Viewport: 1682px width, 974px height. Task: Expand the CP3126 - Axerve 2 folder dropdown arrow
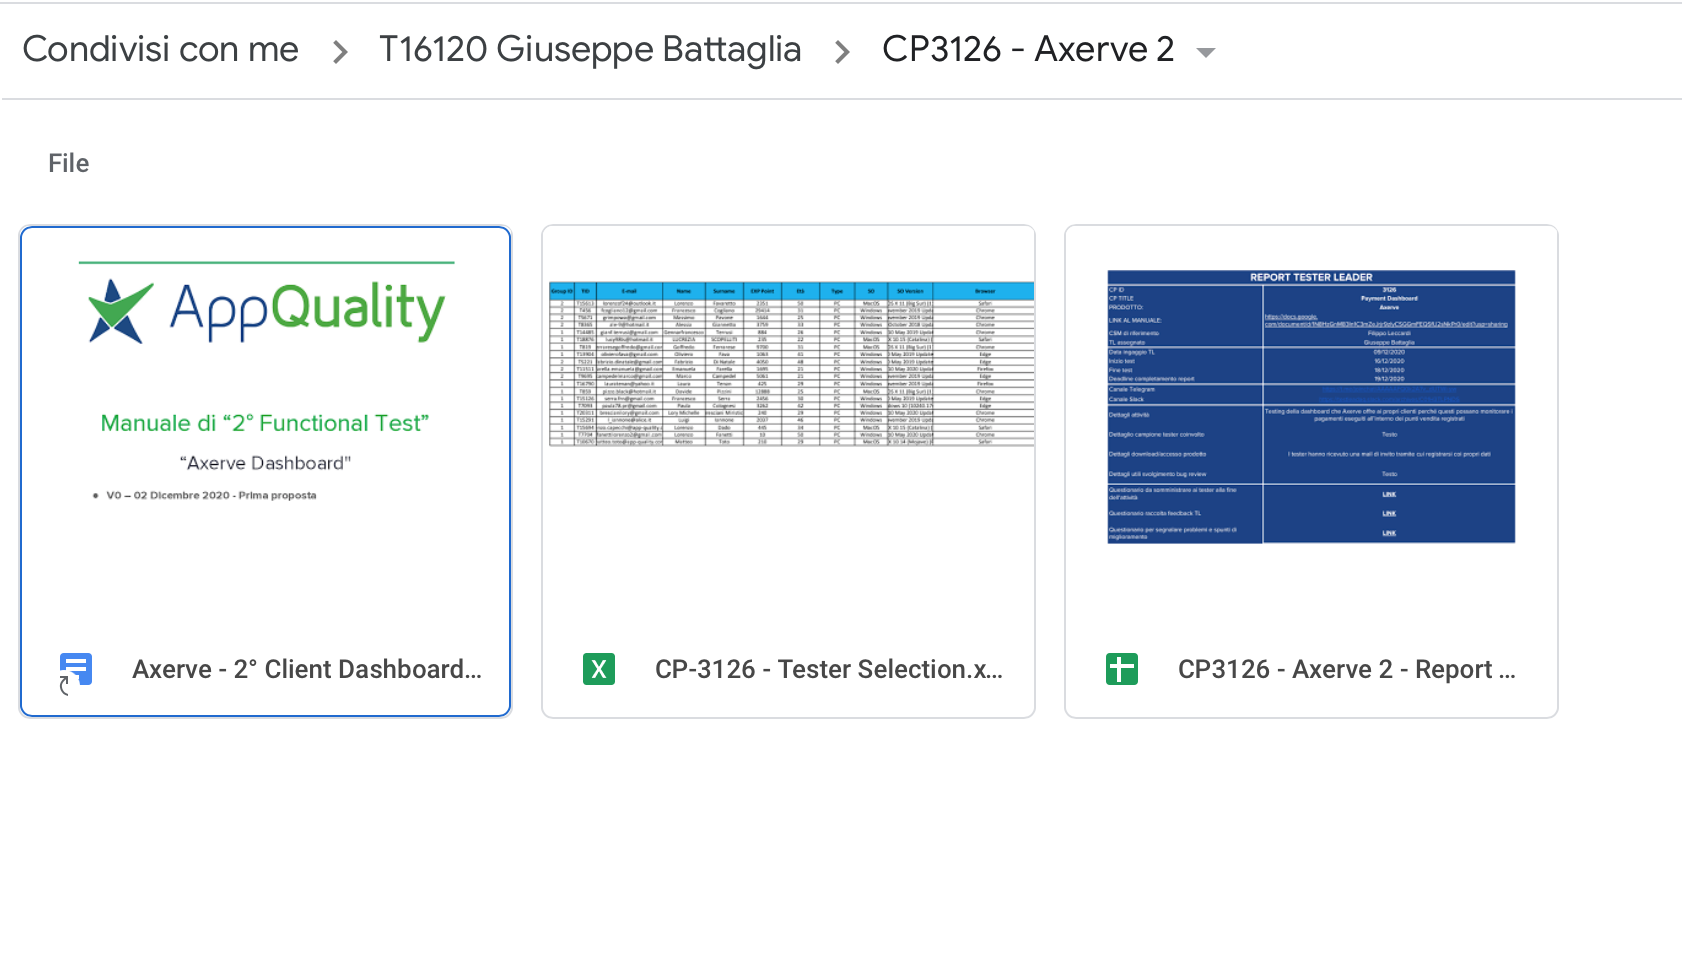pyautogui.click(x=1206, y=53)
